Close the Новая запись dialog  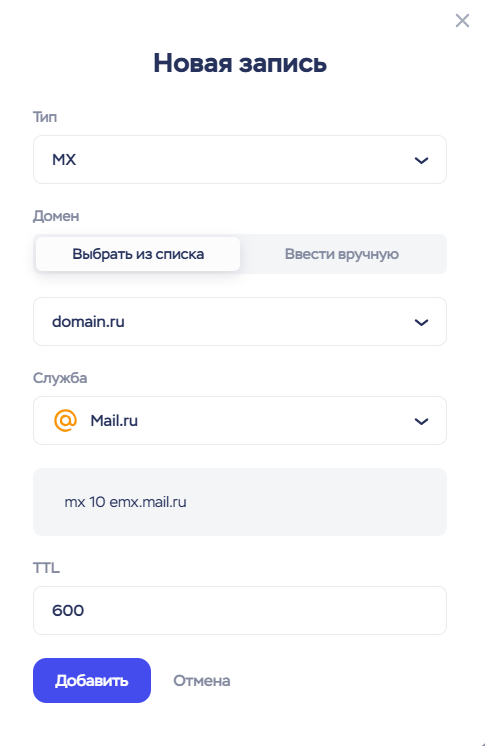pyautogui.click(x=462, y=20)
